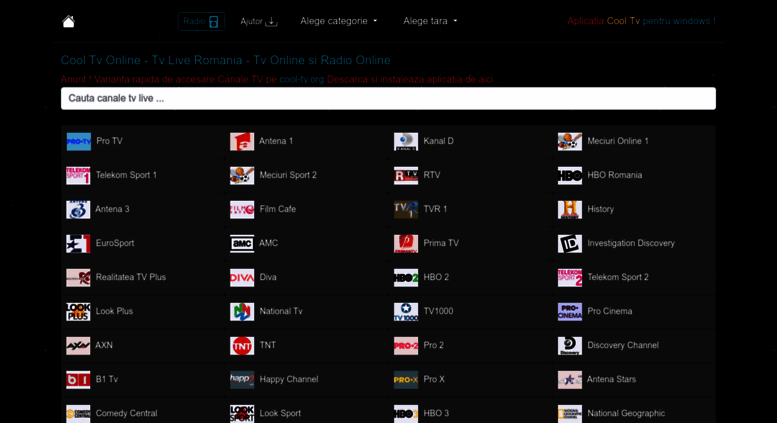Click the Antena 3 logo icon
777x423 pixels.
(78, 210)
